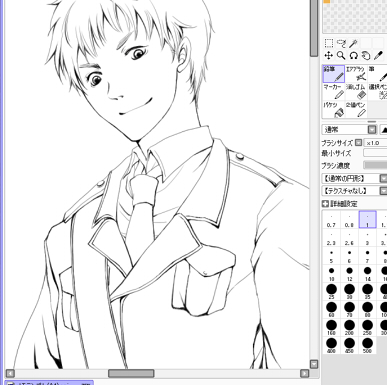This screenshot has width=387, height=385.
Task: Pick brush size 5
Action: [331, 256]
